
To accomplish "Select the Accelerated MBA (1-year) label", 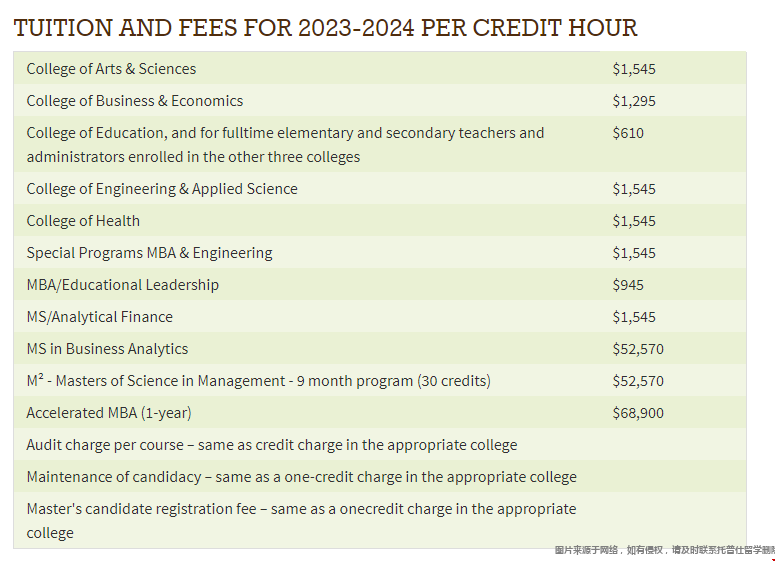I will tap(108, 413).
